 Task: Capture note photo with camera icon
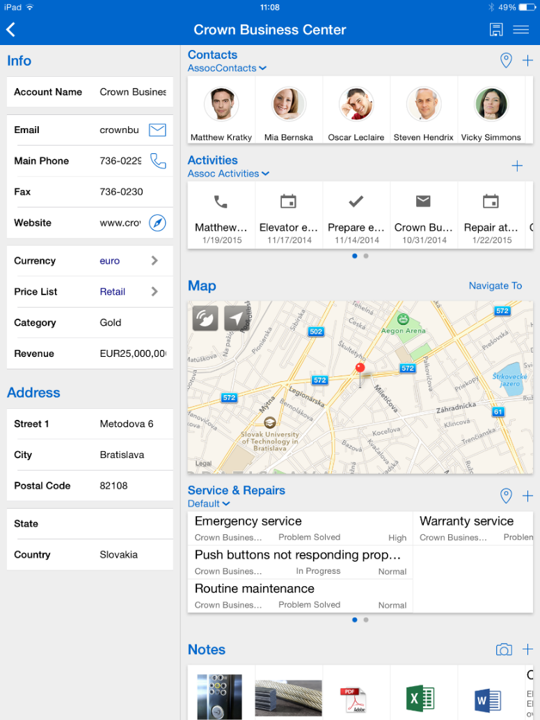point(504,649)
